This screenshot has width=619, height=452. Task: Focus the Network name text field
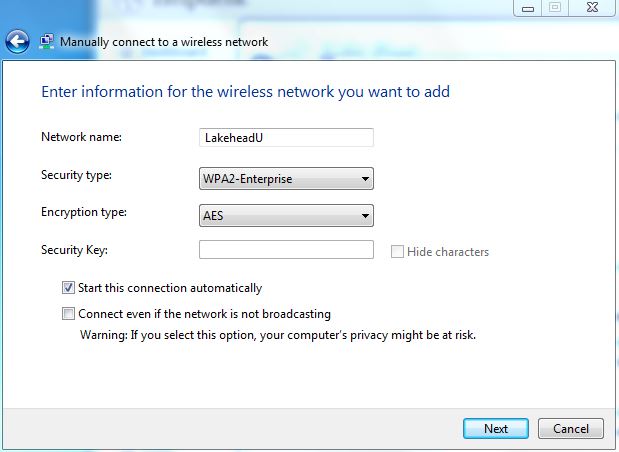[286, 137]
